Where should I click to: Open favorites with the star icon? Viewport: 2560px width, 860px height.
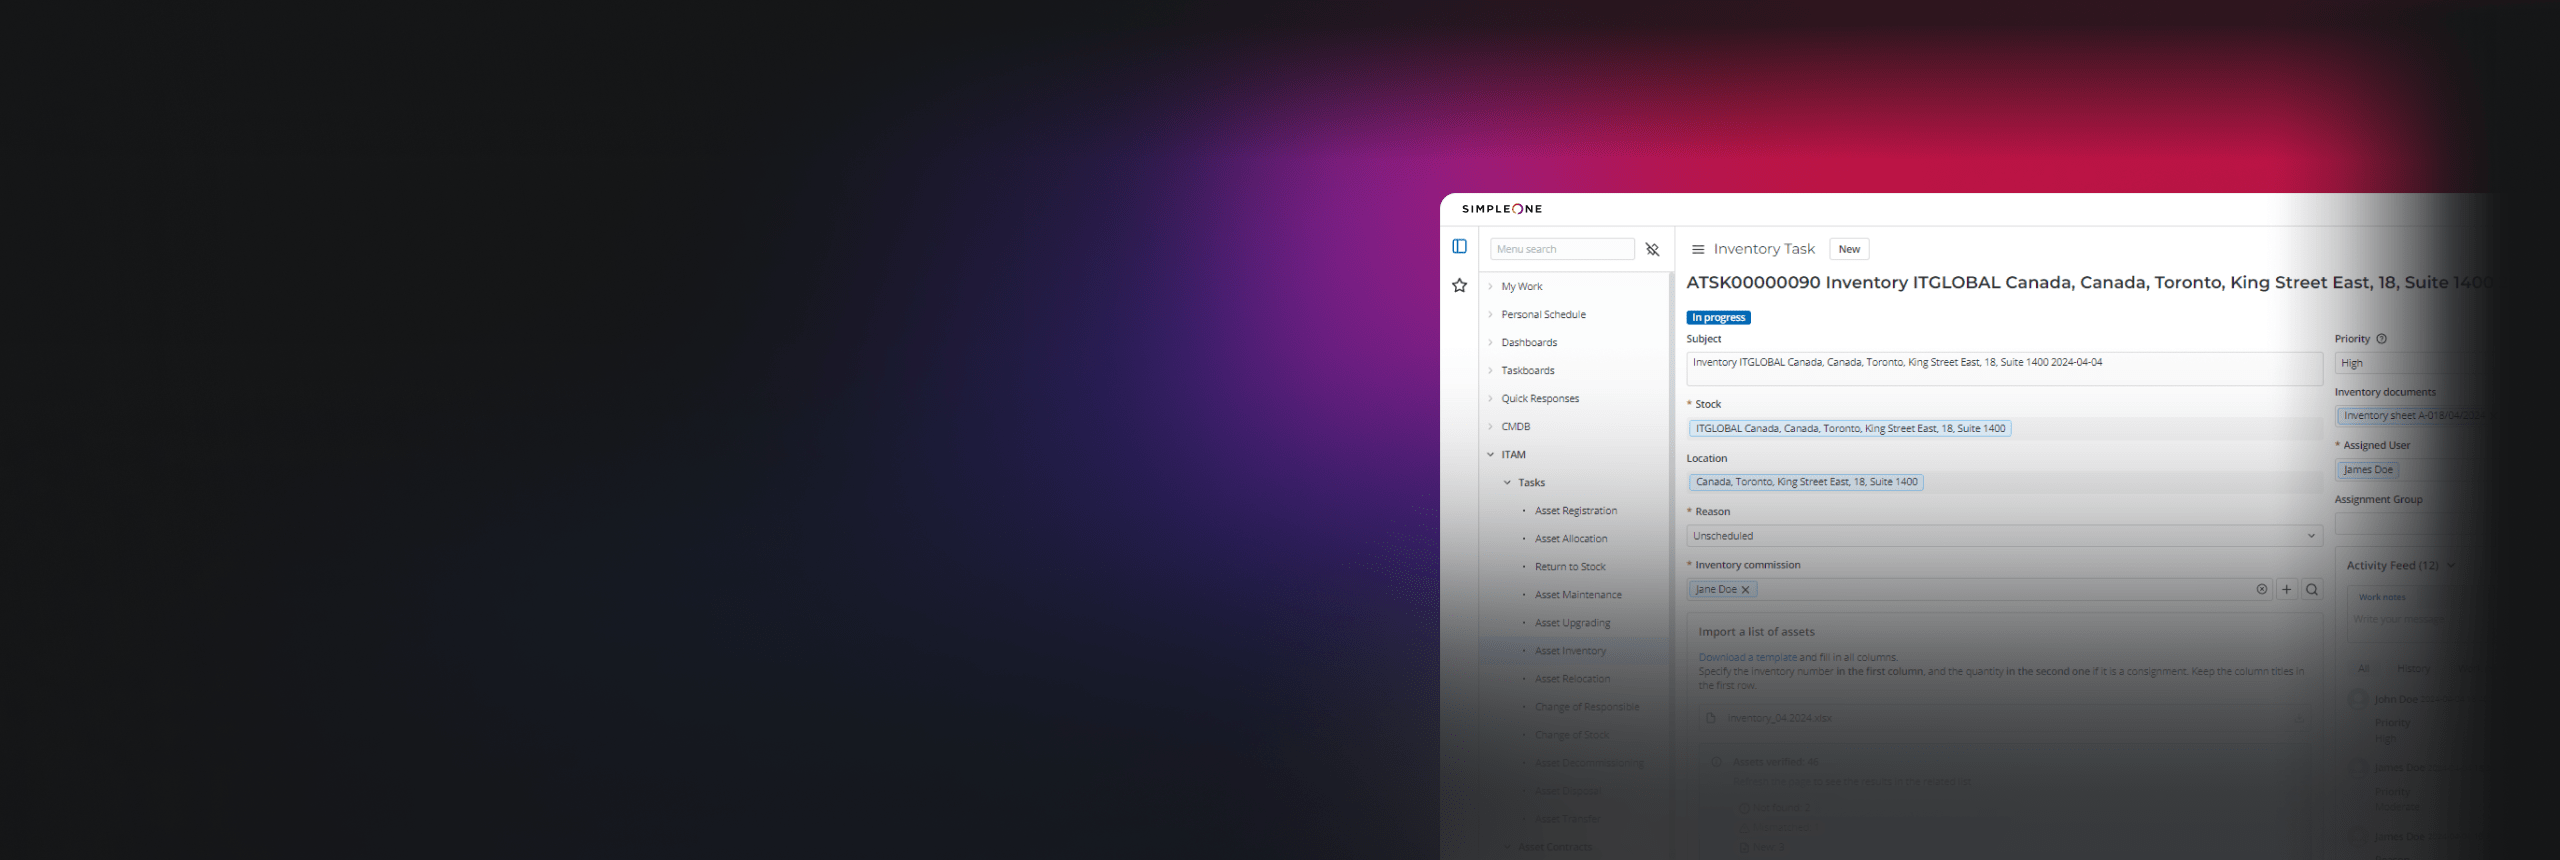[x=1459, y=286]
